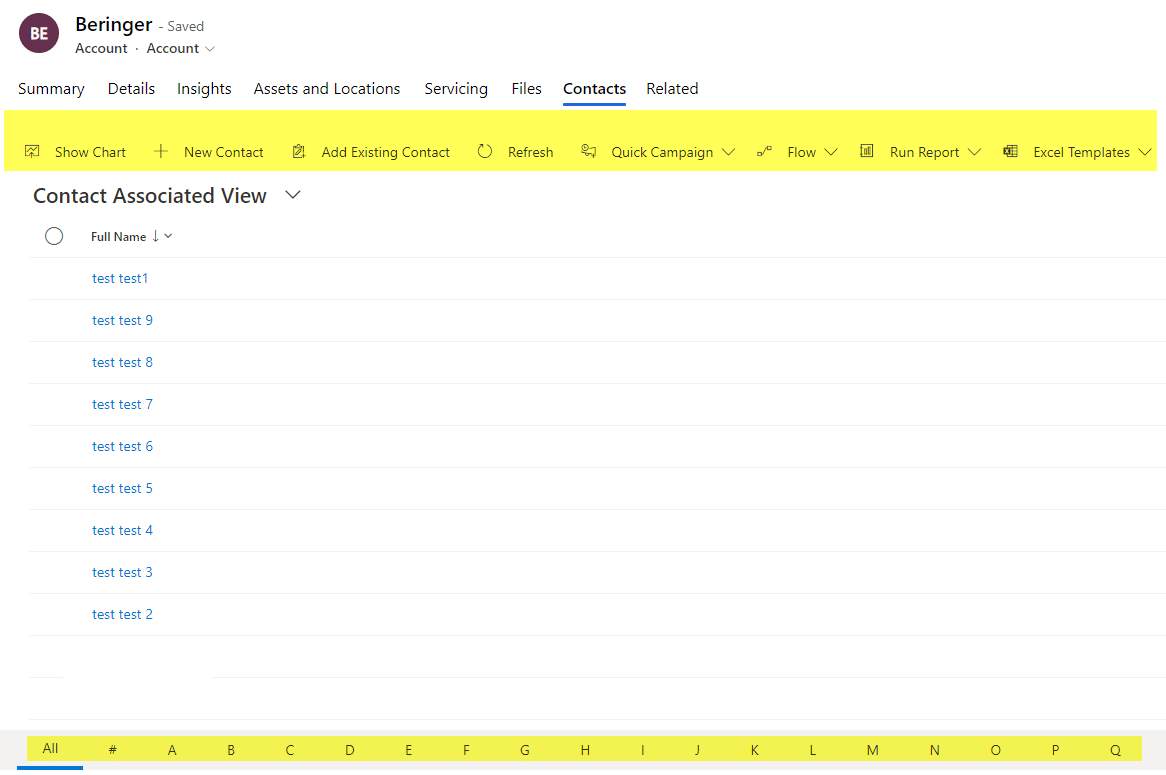Open the Quick Campaign tool
This screenshot has width=1166, height=775.
(x=589, y=151)
